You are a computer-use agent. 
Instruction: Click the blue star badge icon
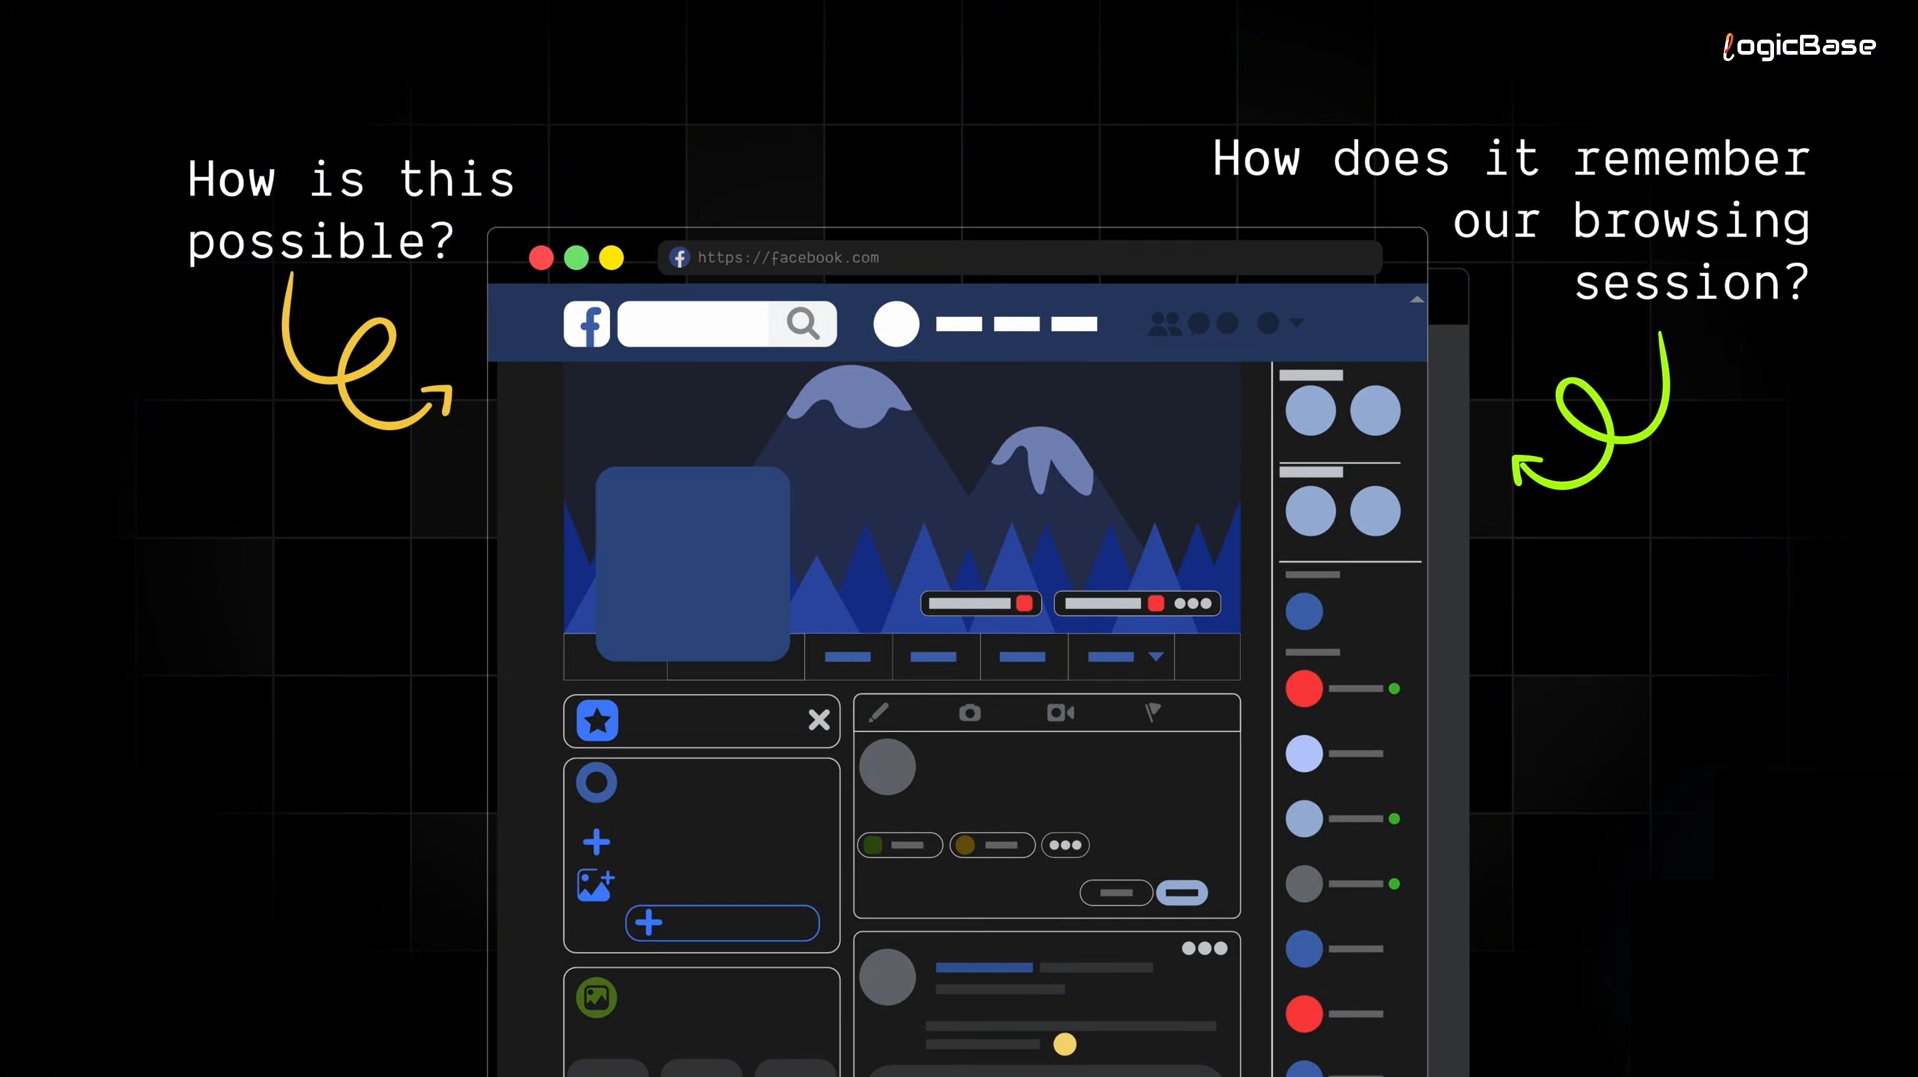pyautogui.click(x=597, y=721)
